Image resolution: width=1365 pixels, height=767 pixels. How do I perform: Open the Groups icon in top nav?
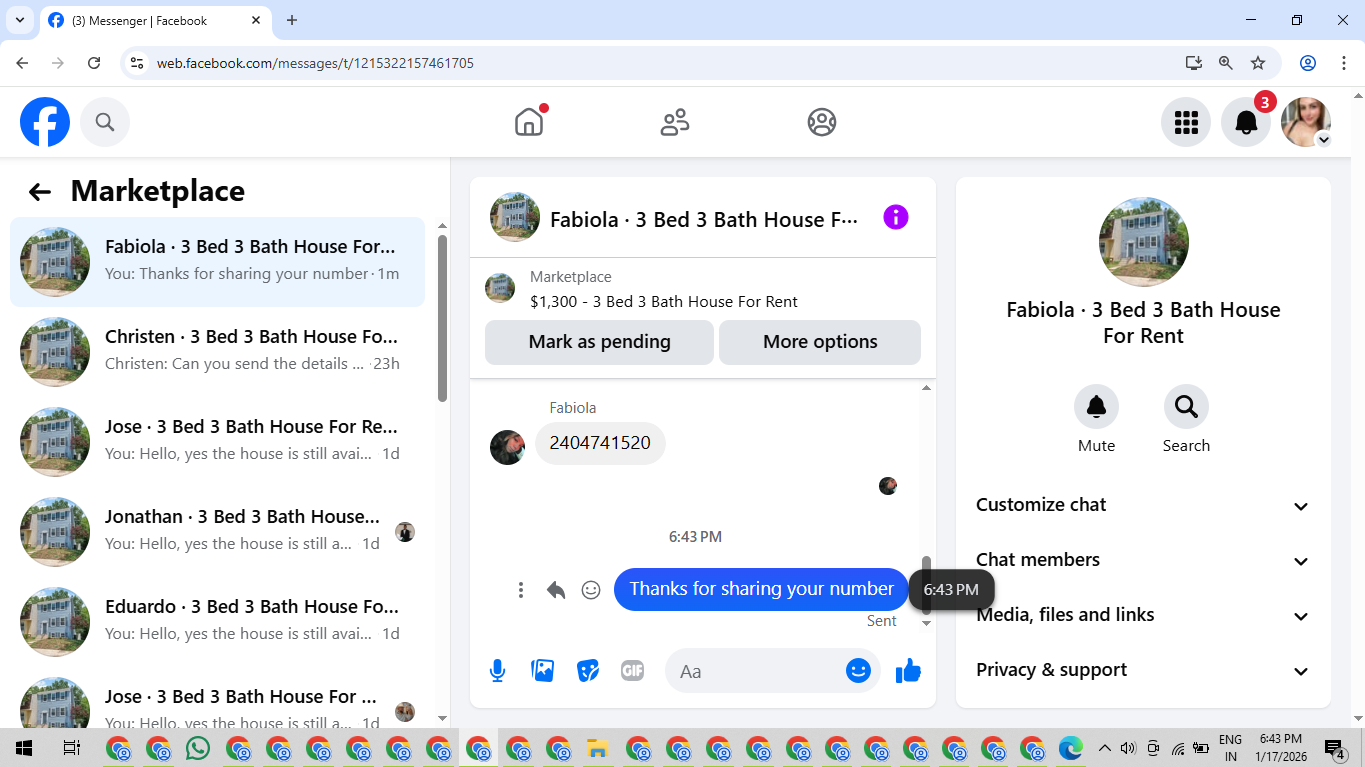point(822,122)
